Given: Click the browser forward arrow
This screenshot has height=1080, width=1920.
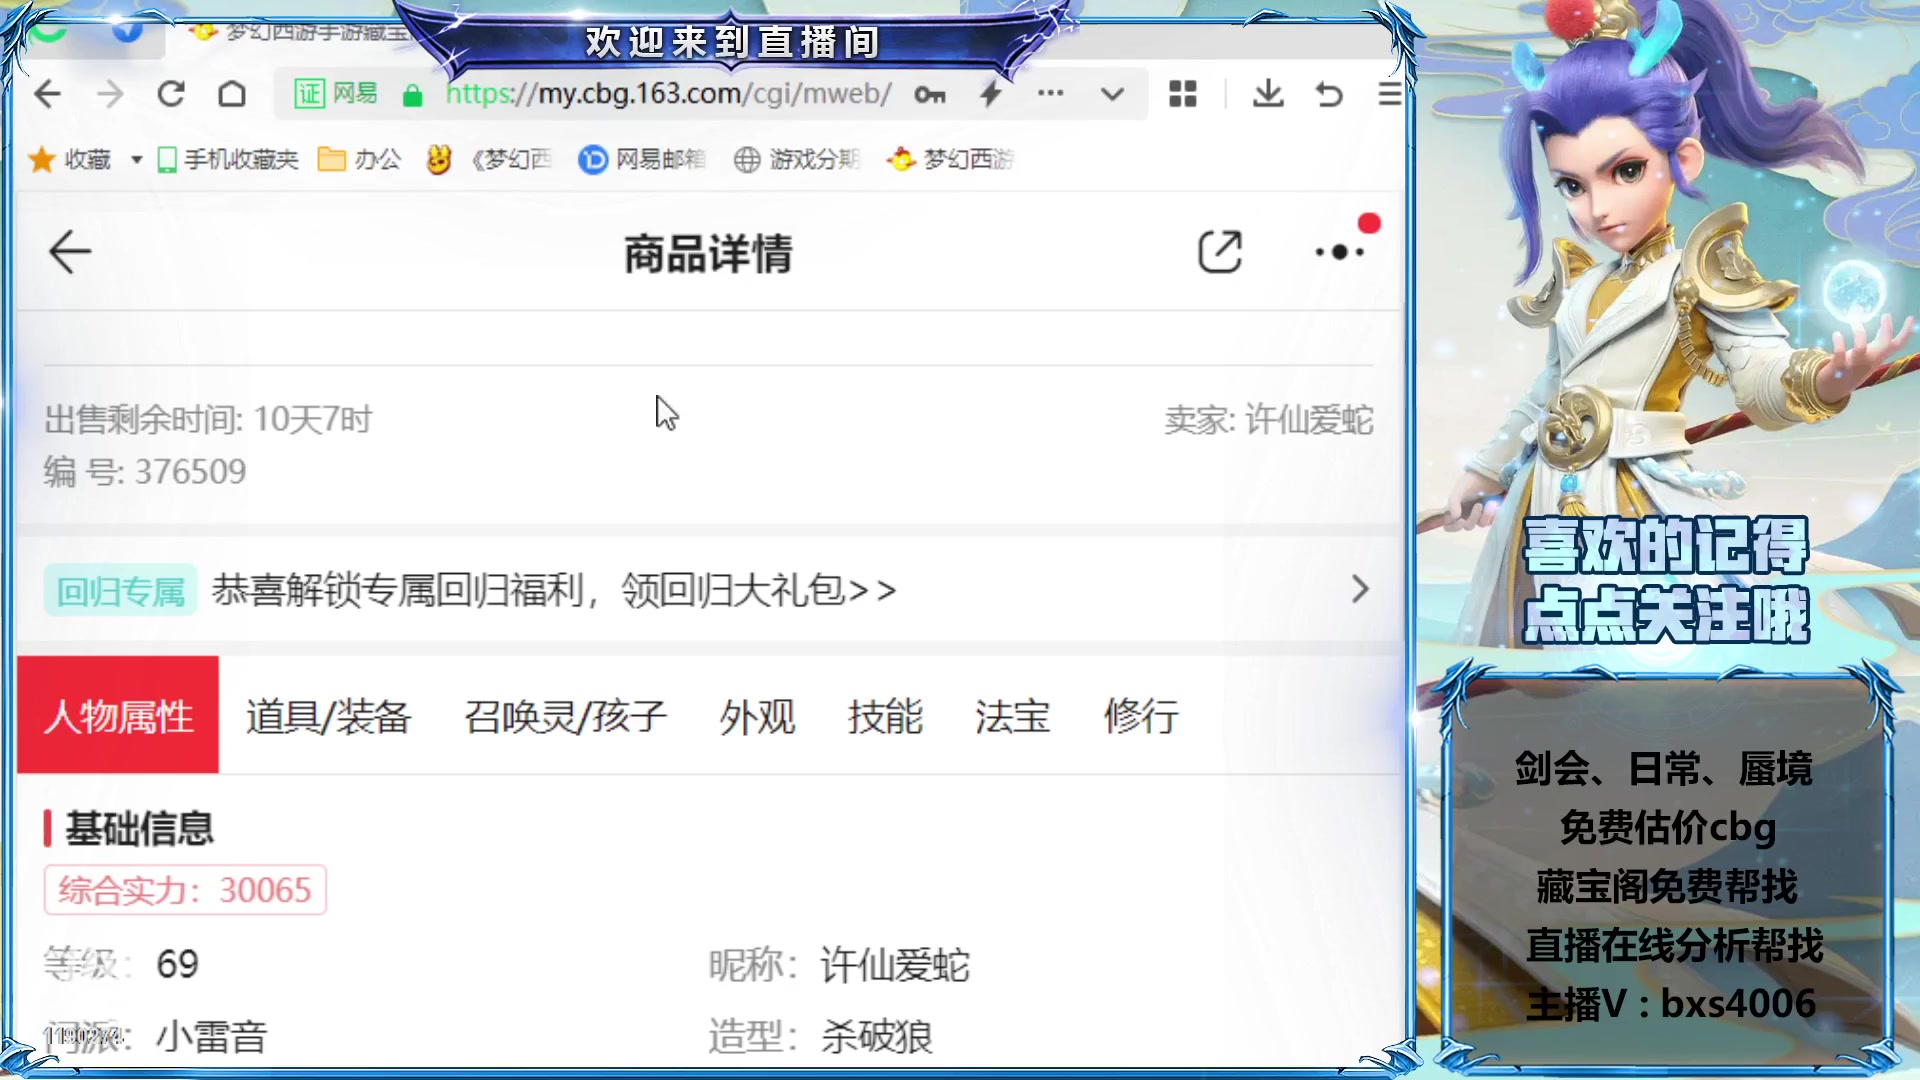Looking at the screenshot, I should 110,94.
